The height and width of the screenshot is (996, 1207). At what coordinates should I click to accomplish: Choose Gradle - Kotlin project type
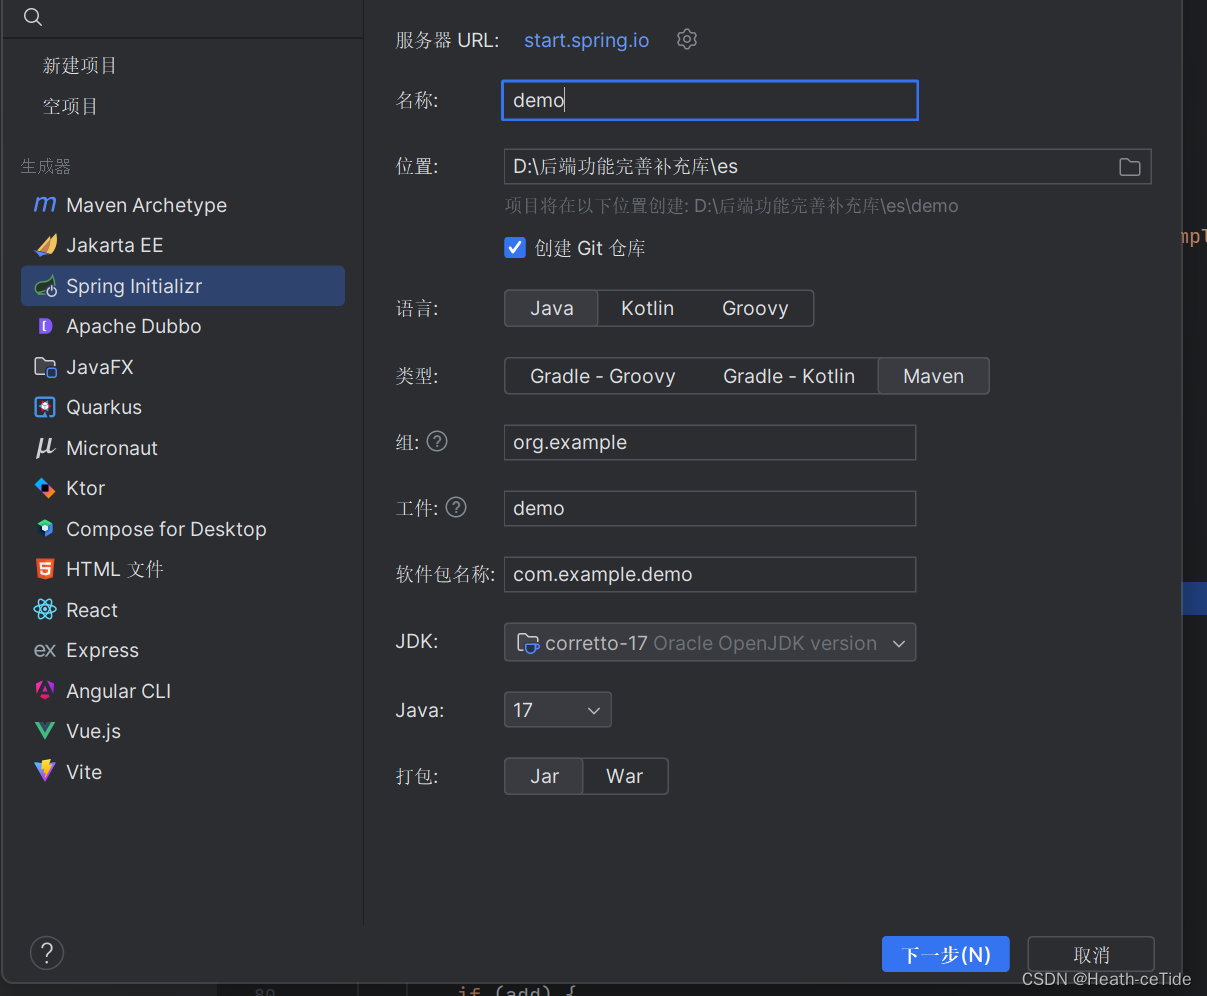pos(789,376)
